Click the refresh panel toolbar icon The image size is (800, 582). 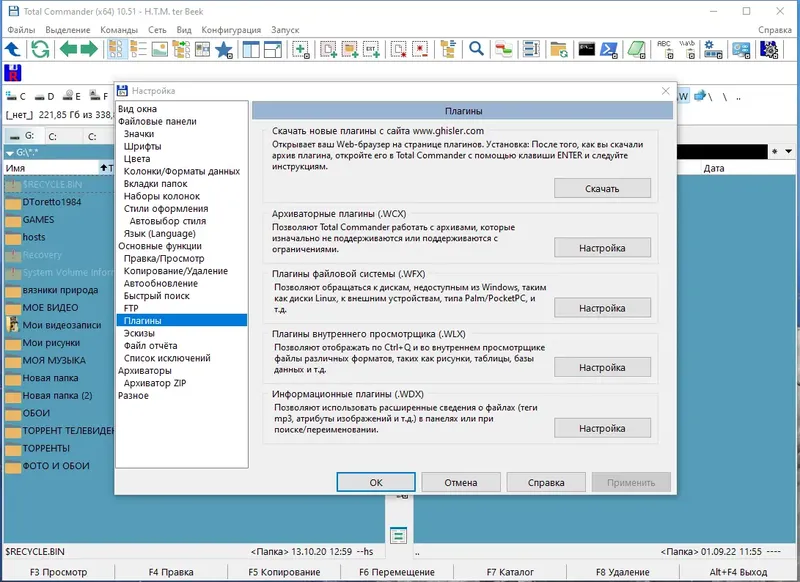coord(40,49)
